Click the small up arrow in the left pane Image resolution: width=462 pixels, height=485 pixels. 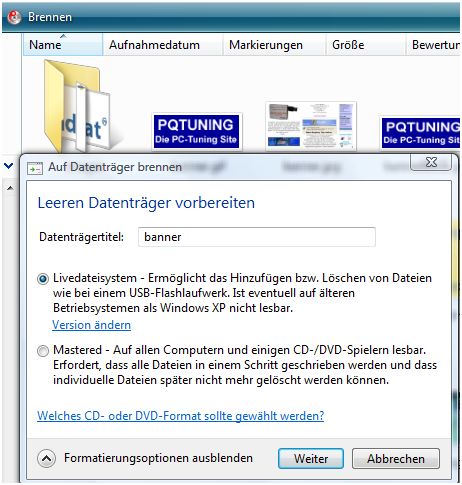10,188
